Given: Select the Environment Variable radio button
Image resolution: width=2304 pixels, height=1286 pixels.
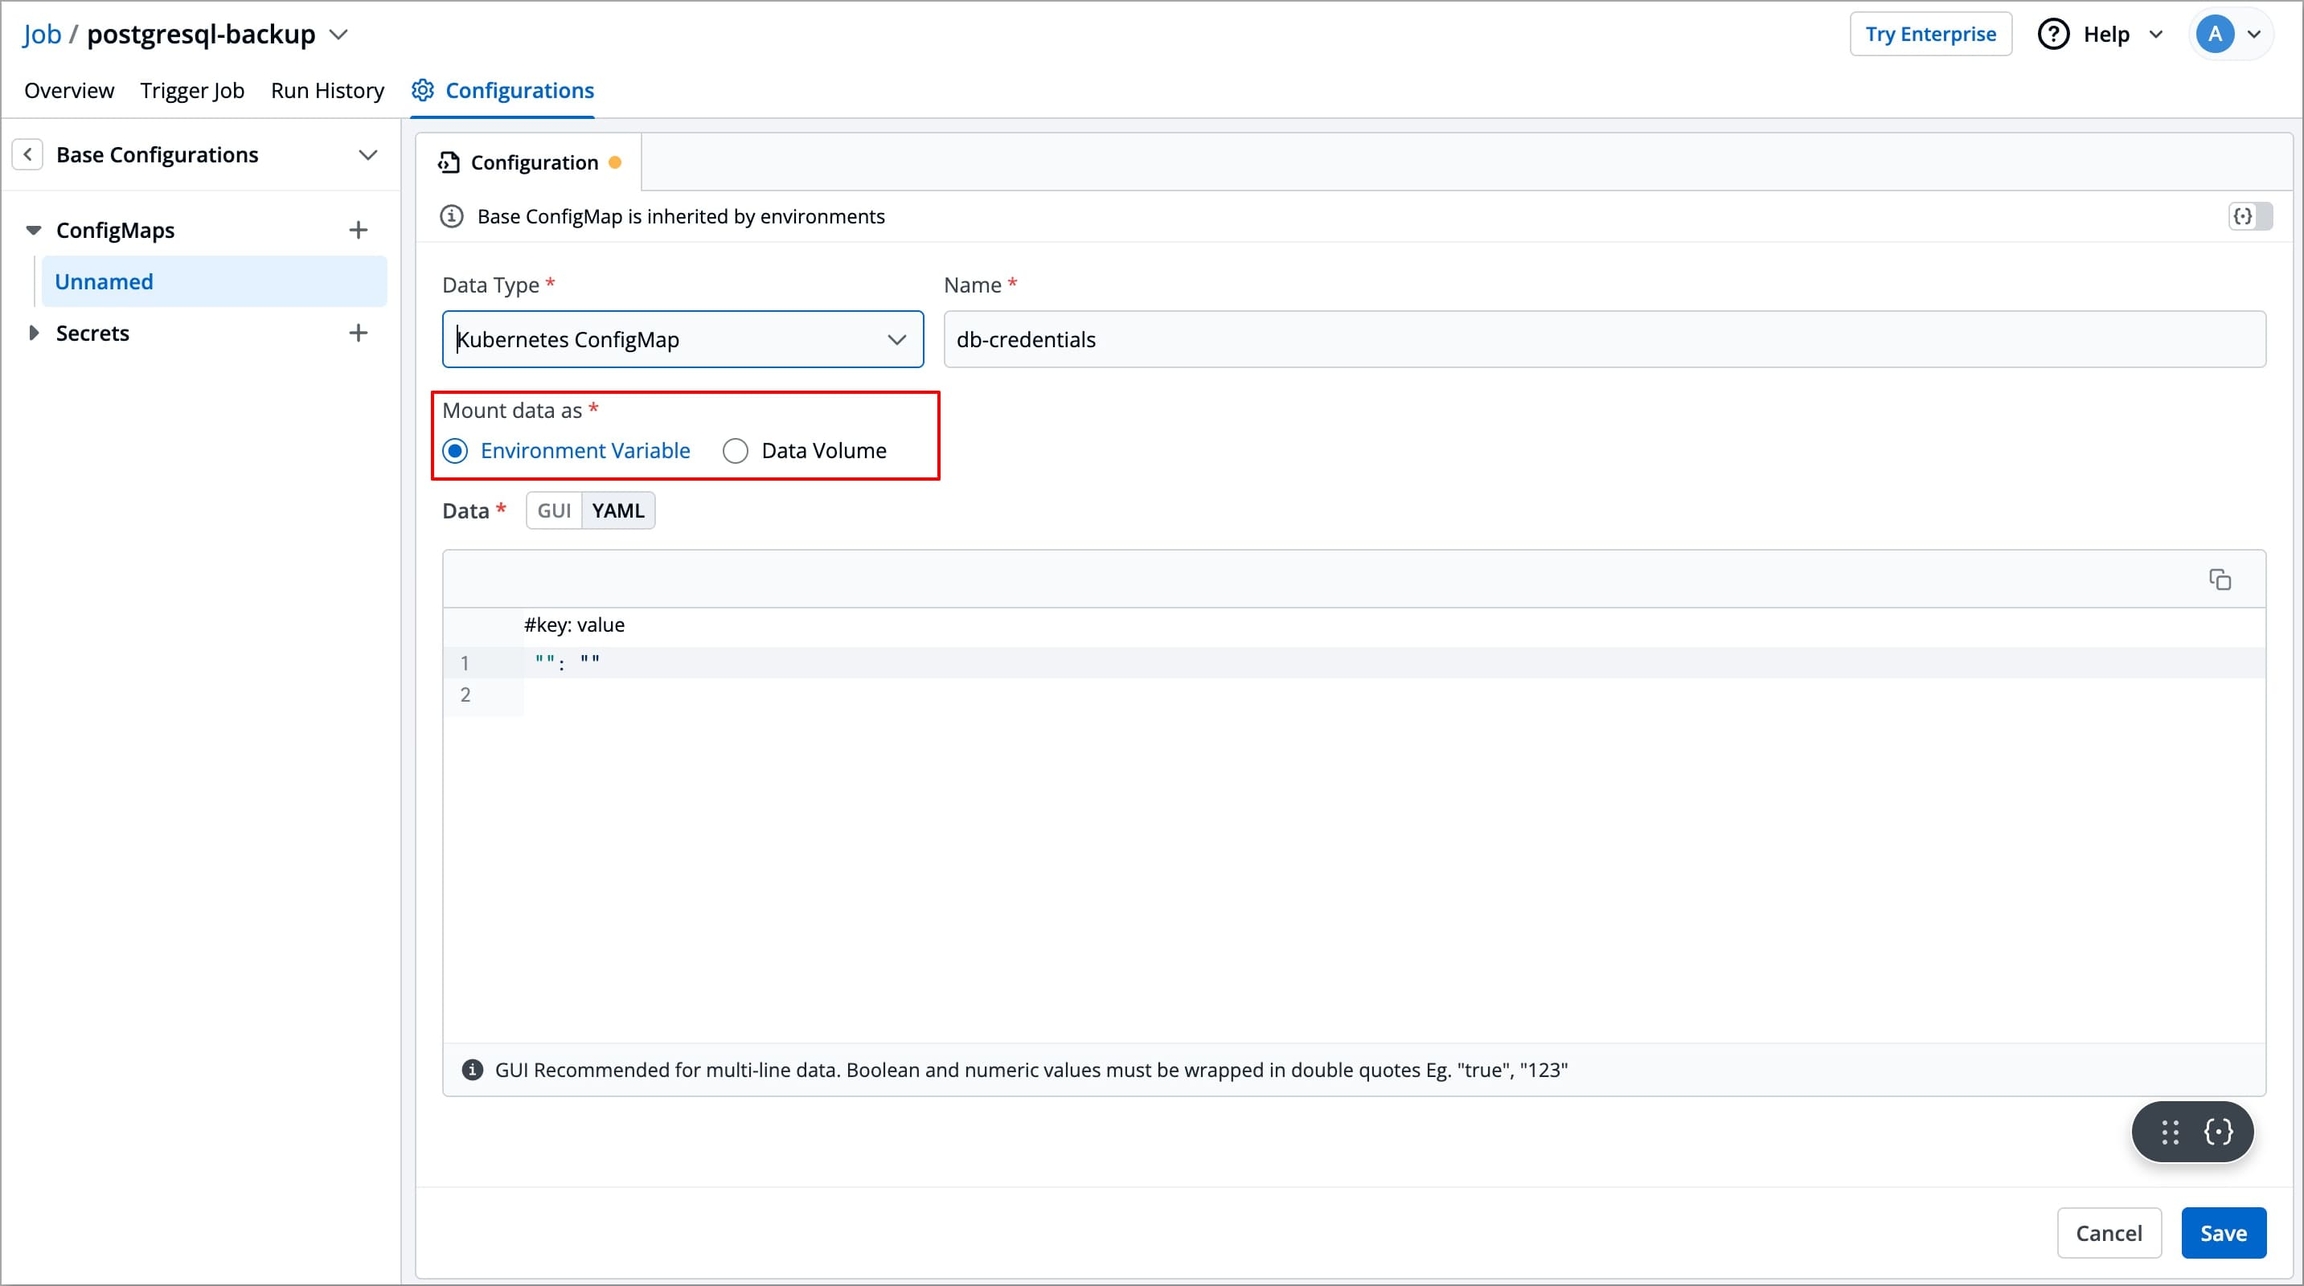Looking at the screenshot, I should pyautogui.click(x=456, y=451).
